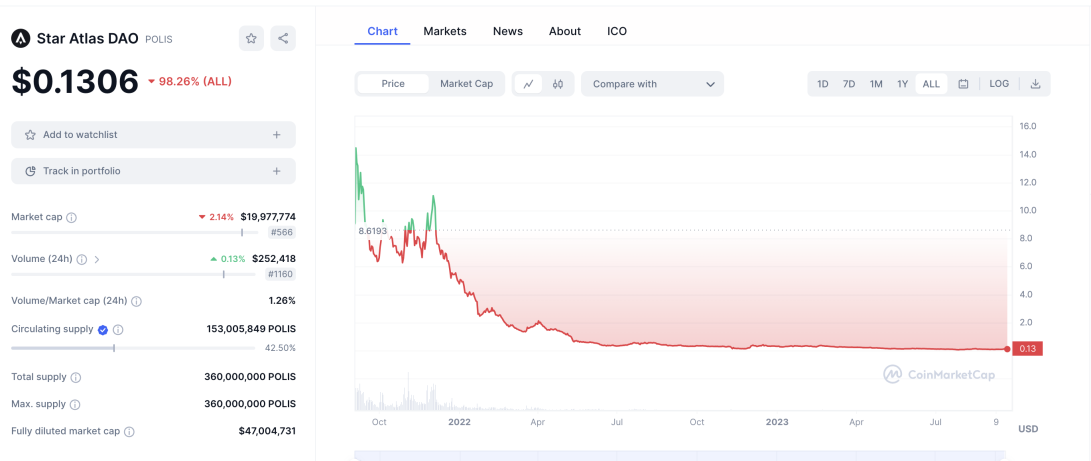Click the 1.26% Volume/Market cap value

tap(282, 301)
